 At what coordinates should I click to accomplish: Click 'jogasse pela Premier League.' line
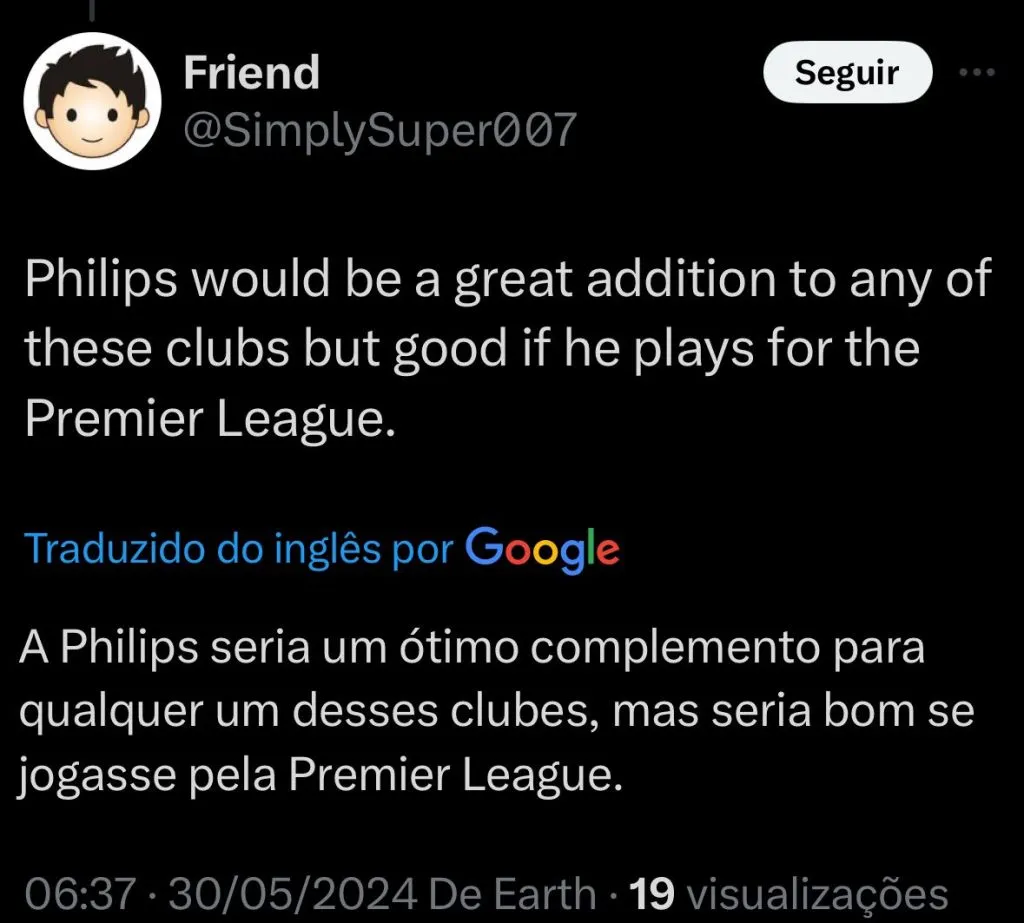[320, 775]
